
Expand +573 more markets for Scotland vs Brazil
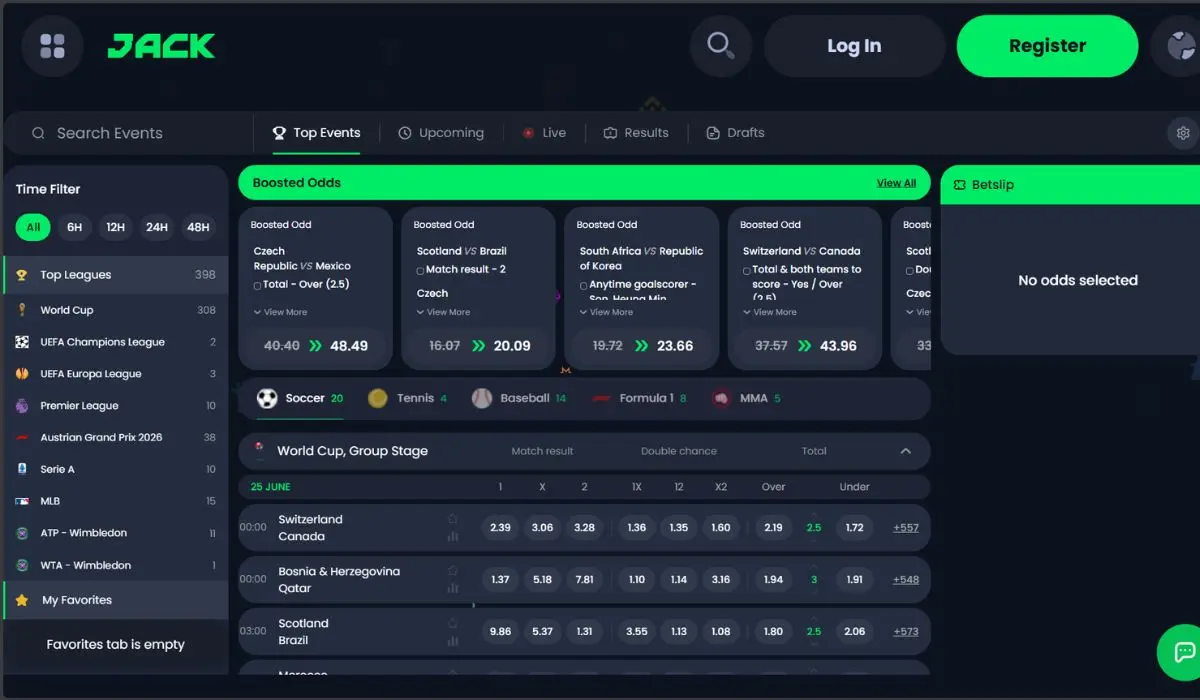906,631
